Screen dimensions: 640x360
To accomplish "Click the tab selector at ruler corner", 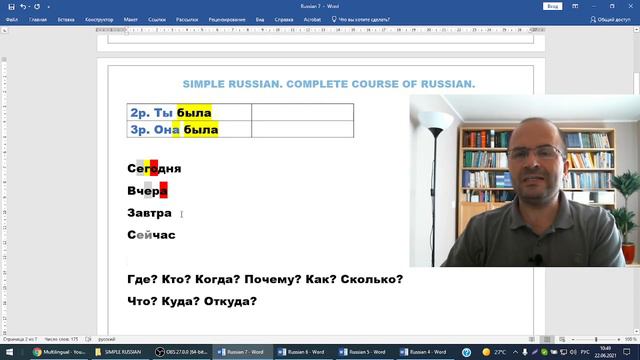I will (x=4, y=30).
